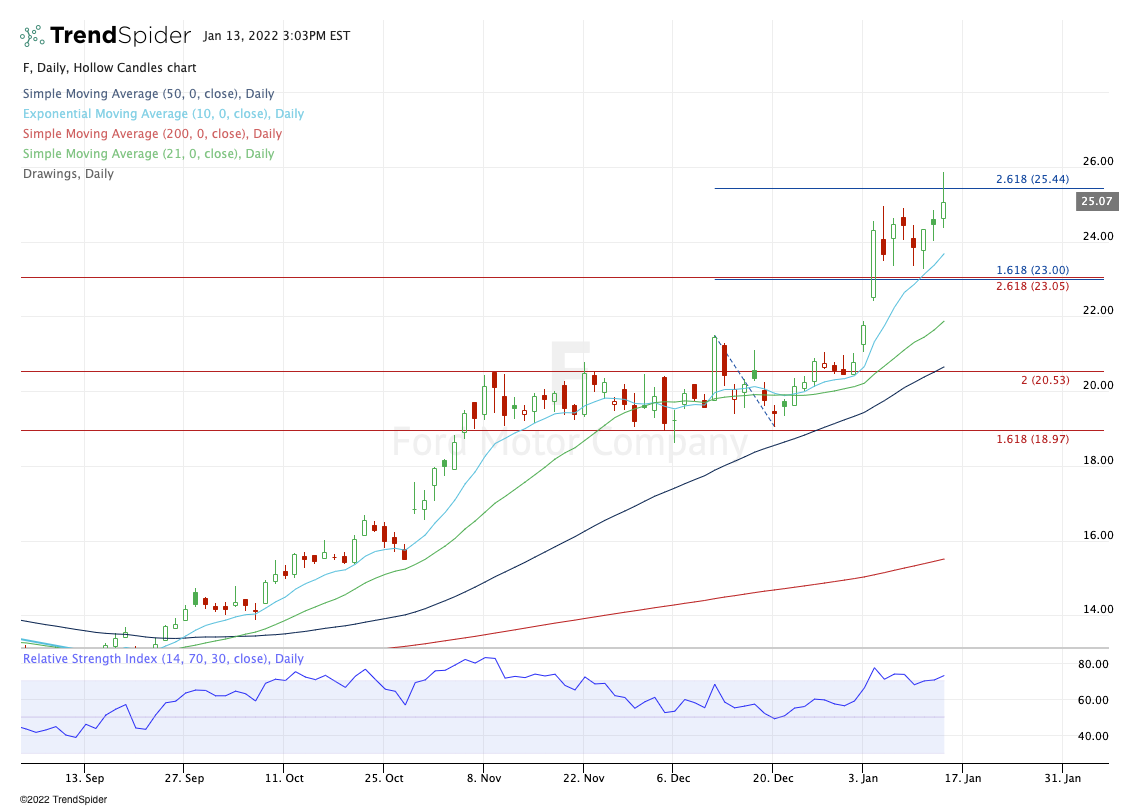Viewport: 1139px width, 809px height.
Task: Click the '31. Jan' date axis label
Action: (x=1063, y=778)
